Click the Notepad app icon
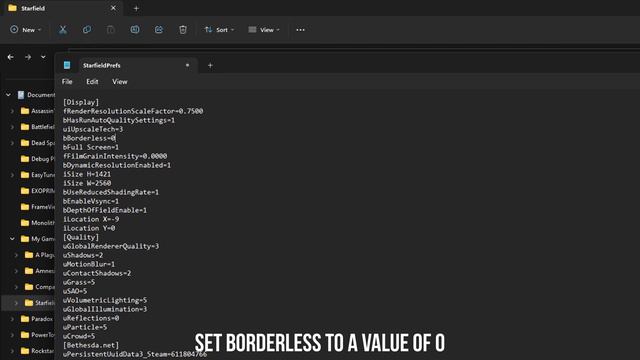The height and width of the screenshot is (360, 640). 67,65
